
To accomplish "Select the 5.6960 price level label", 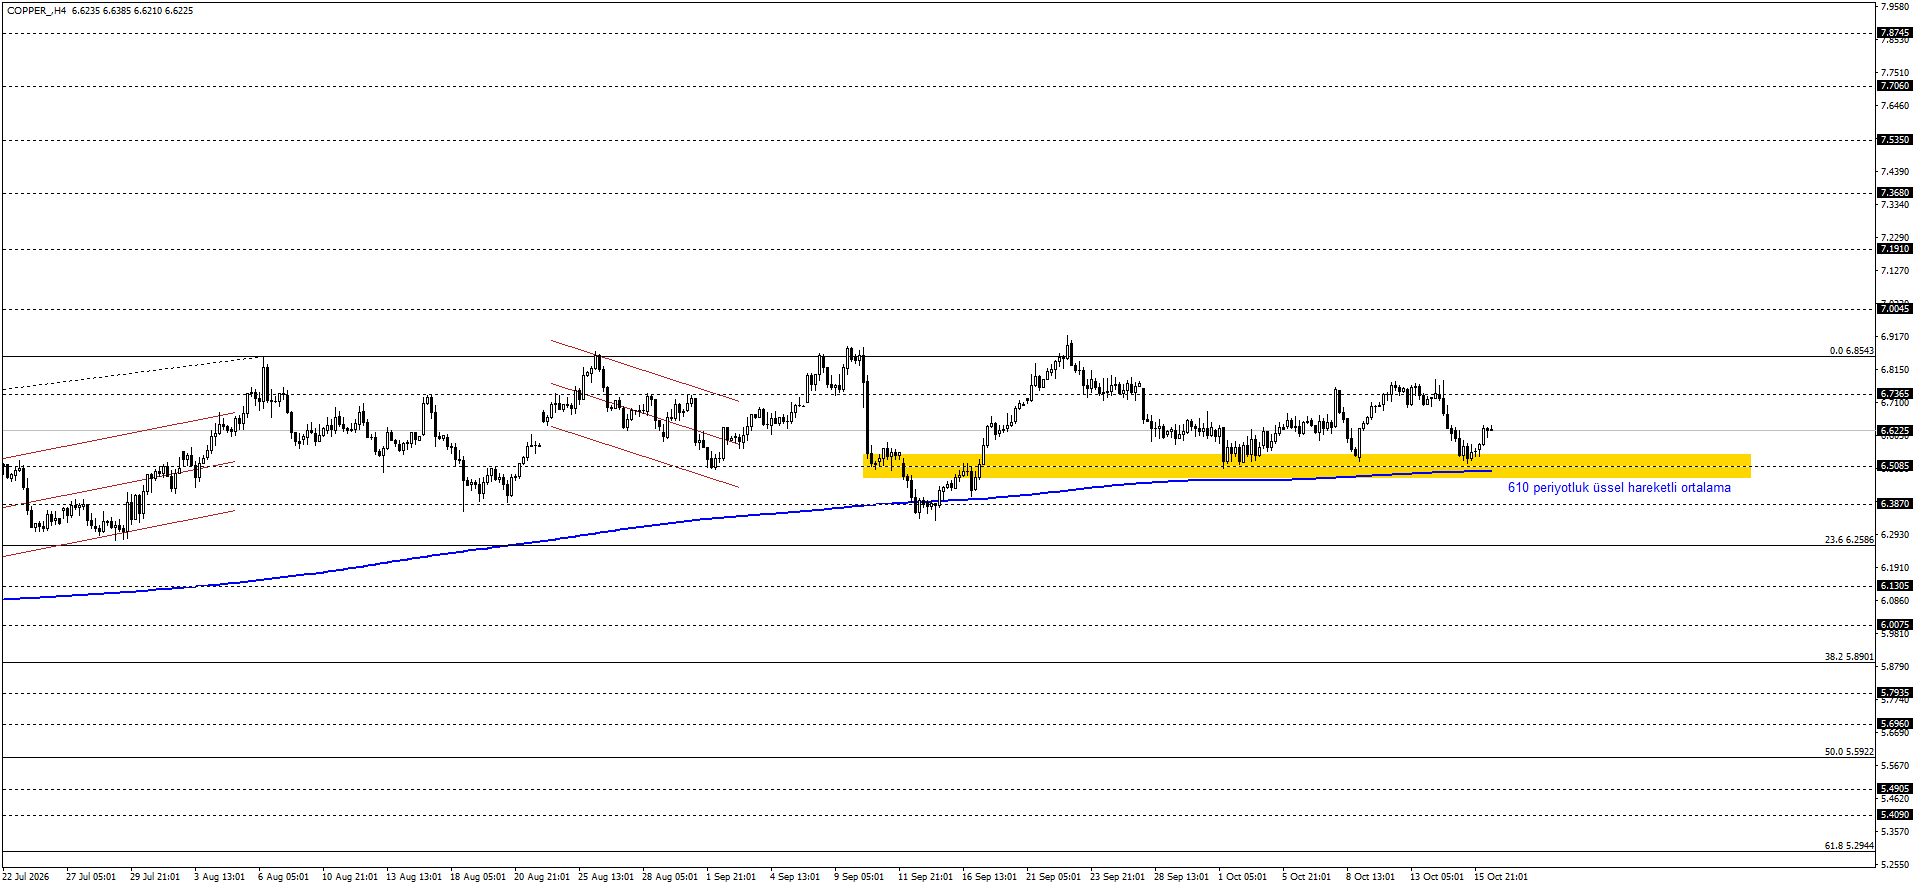I will coord(1895,724).
